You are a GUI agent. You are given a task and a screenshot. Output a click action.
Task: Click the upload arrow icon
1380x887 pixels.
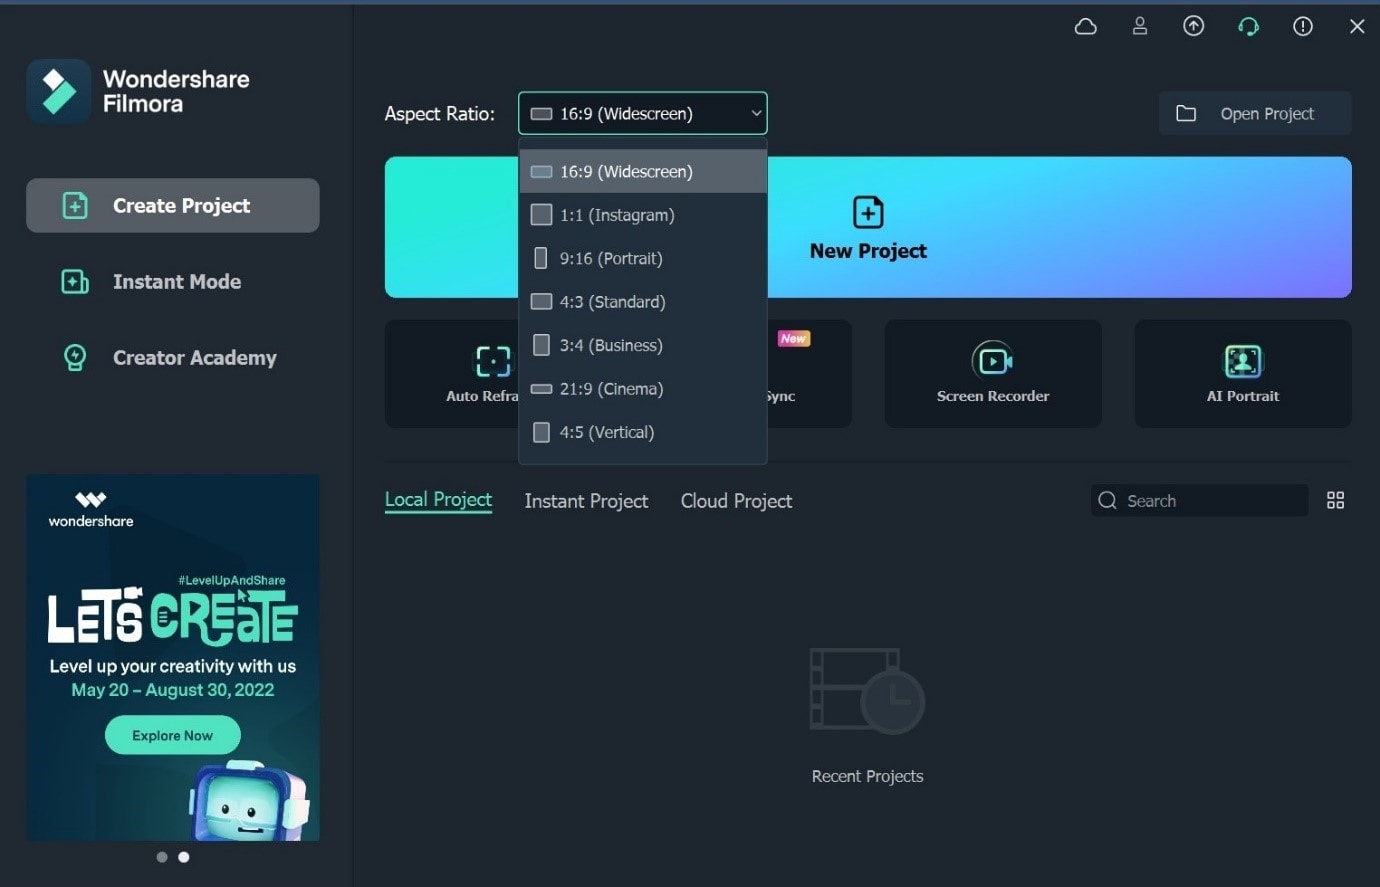pos(1193,27)
